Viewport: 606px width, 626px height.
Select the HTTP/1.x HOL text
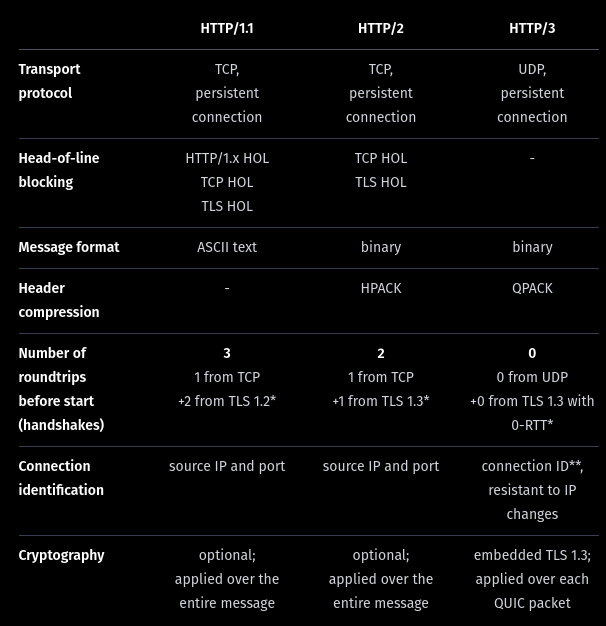pos(227,158)
